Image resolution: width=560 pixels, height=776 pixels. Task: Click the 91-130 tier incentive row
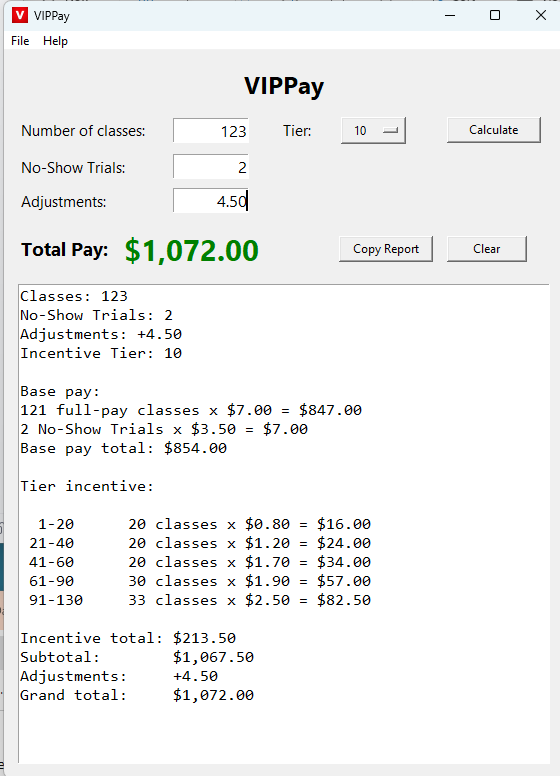point(200,600)
